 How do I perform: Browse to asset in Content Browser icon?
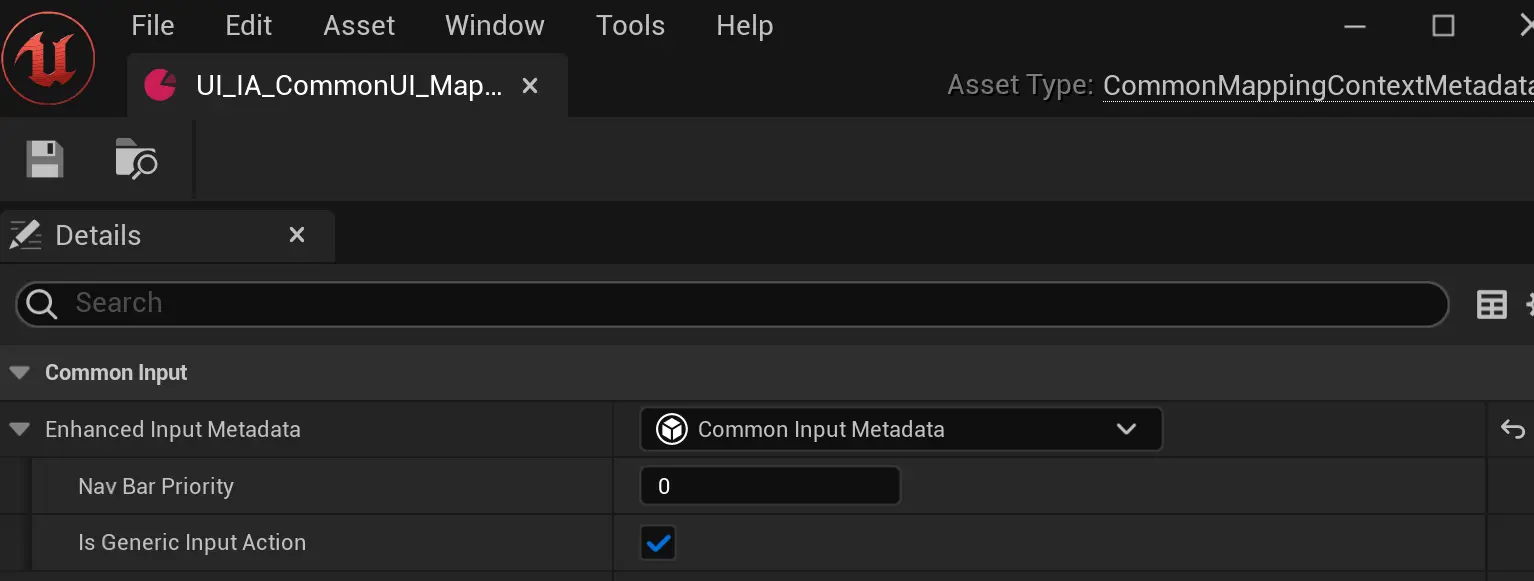[x=136, y=160]
